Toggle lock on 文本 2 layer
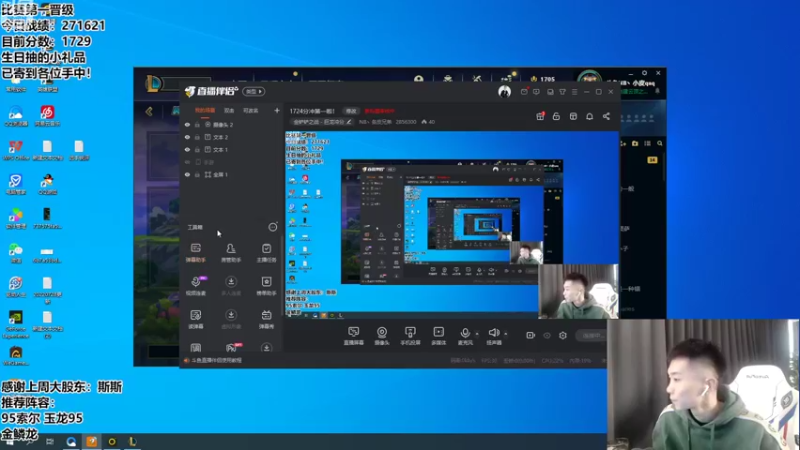 coord(197,137)
